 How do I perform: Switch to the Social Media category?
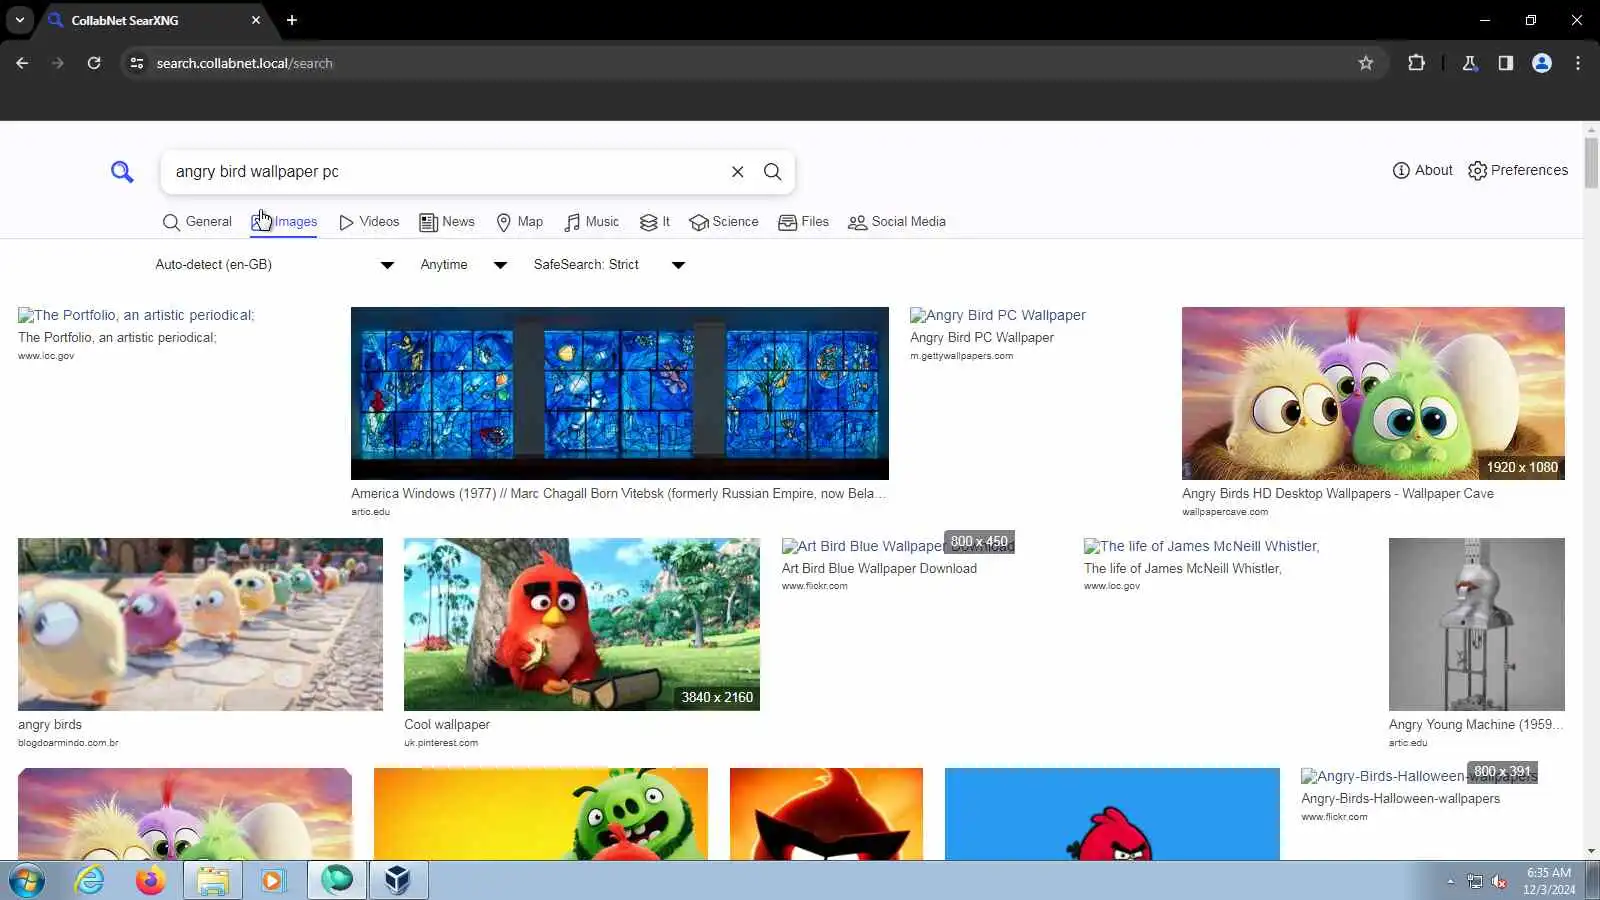coord(897,222)
